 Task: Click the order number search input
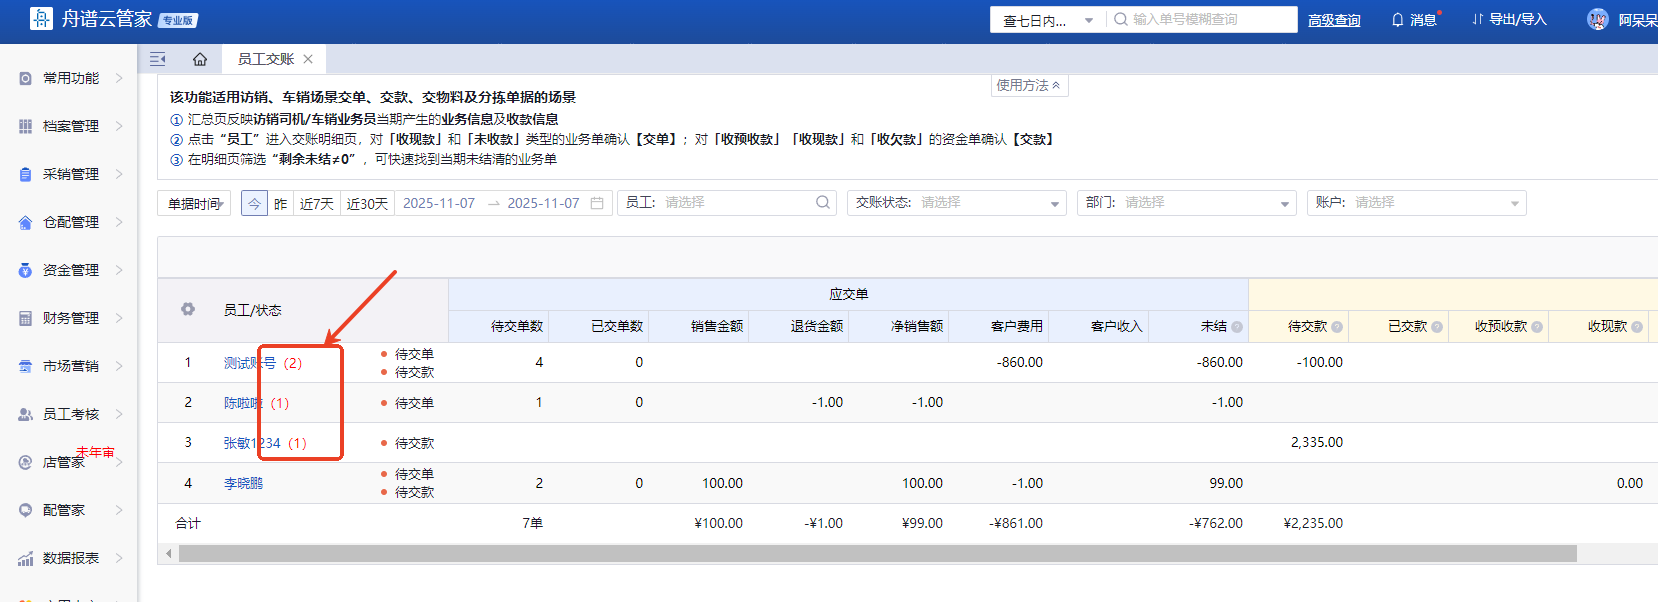click(x=1210, y=19)
